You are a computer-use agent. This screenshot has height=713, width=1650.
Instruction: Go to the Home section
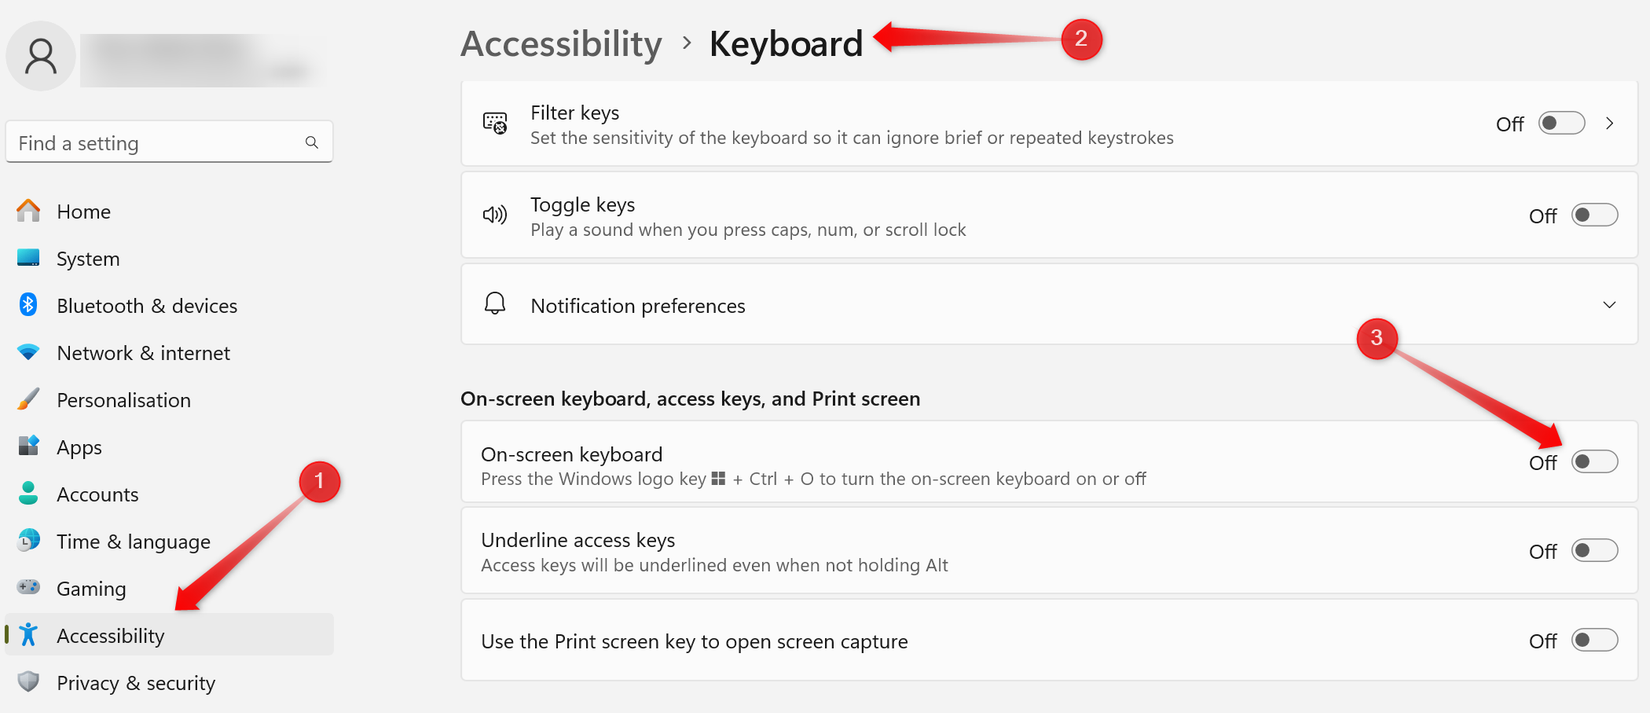pos(83,211)
